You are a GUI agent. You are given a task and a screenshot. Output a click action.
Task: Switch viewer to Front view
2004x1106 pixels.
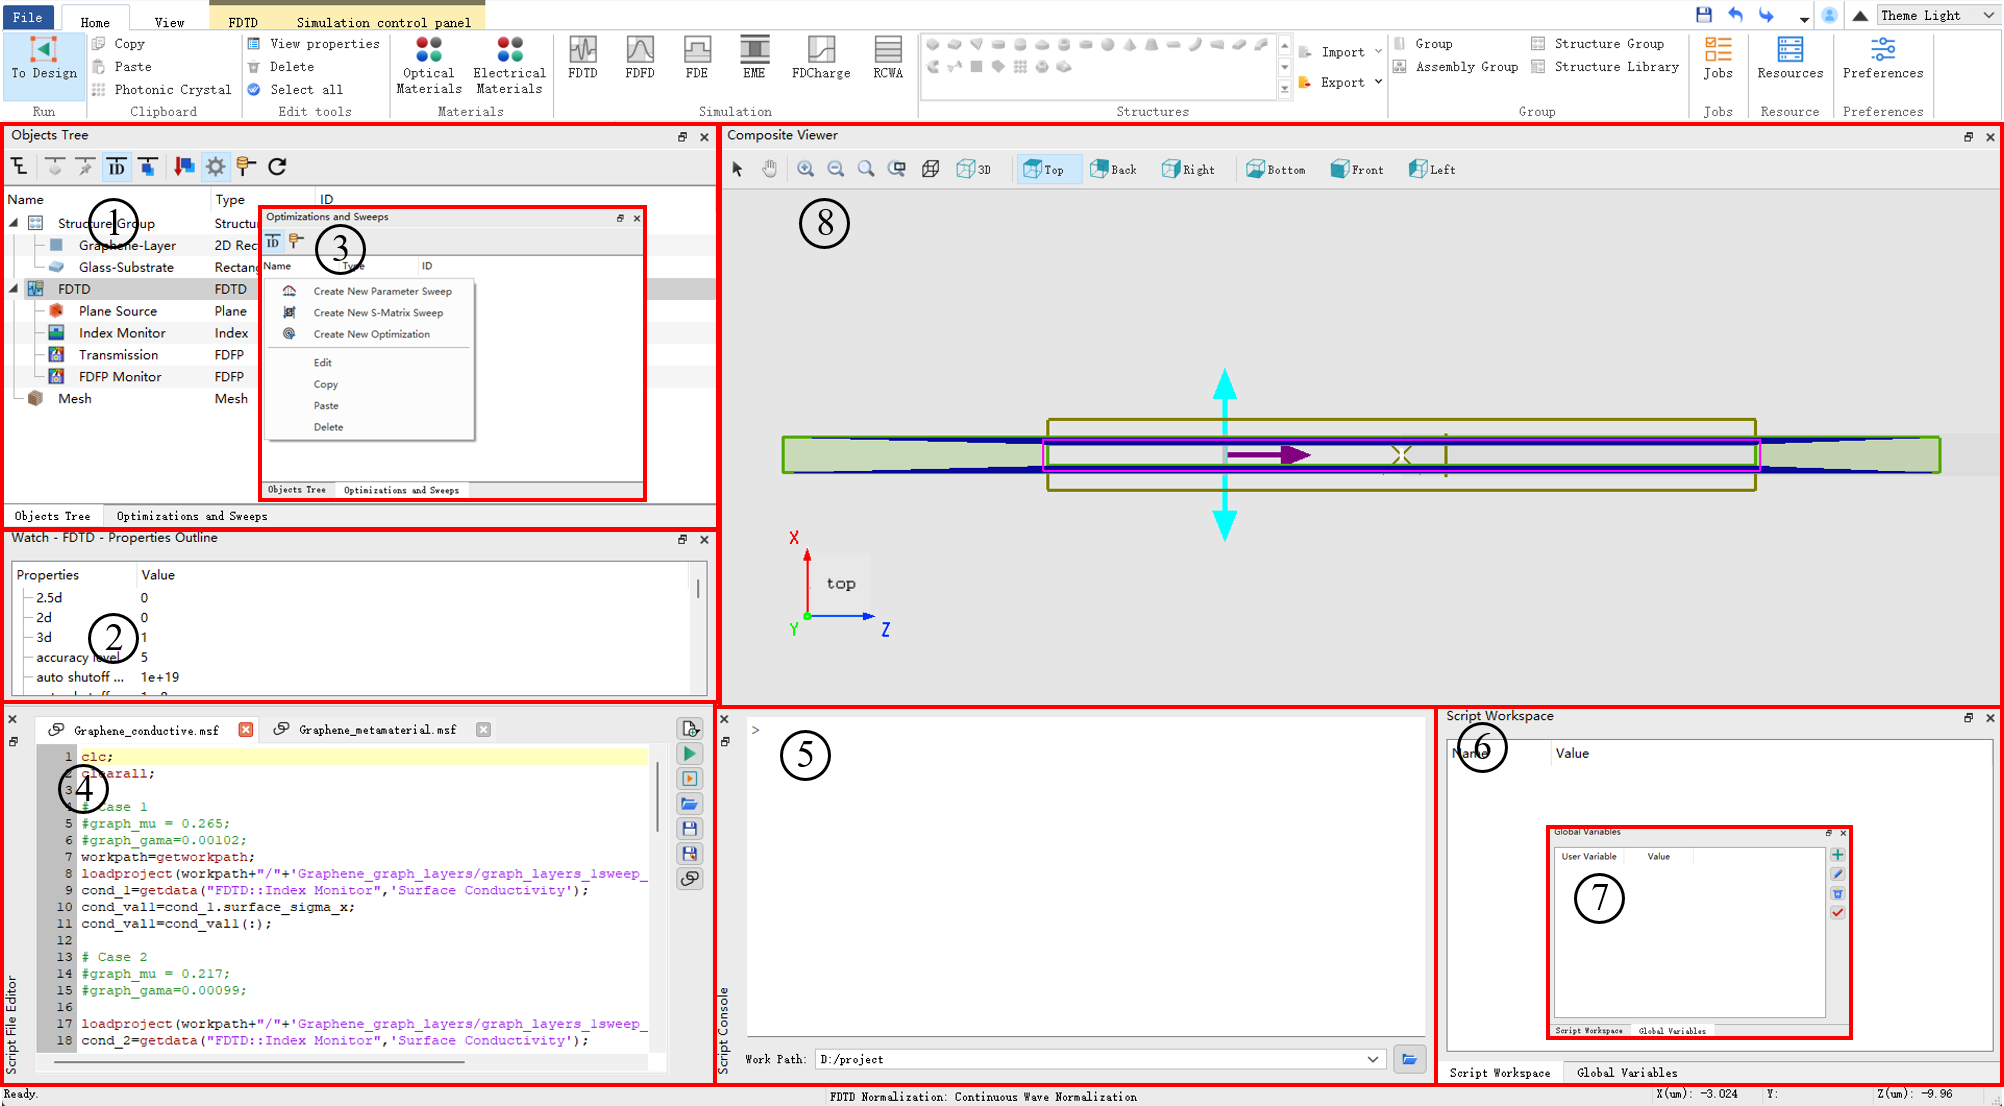tap(1357, 169)
